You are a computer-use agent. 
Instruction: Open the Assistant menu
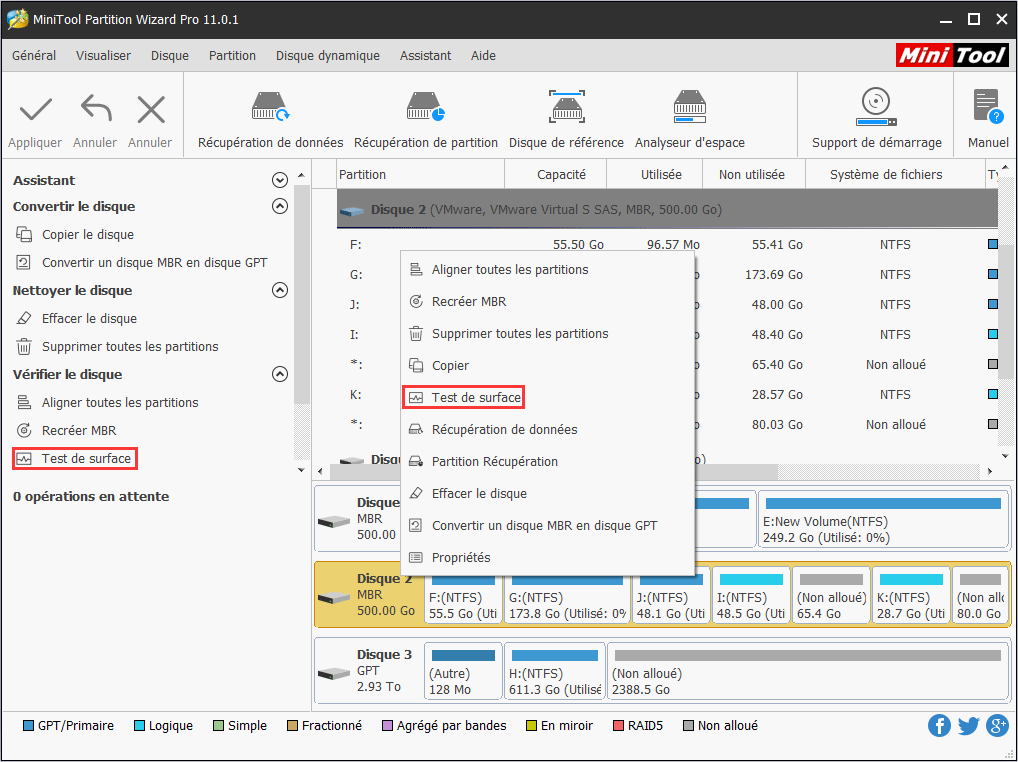coord(425,56)
